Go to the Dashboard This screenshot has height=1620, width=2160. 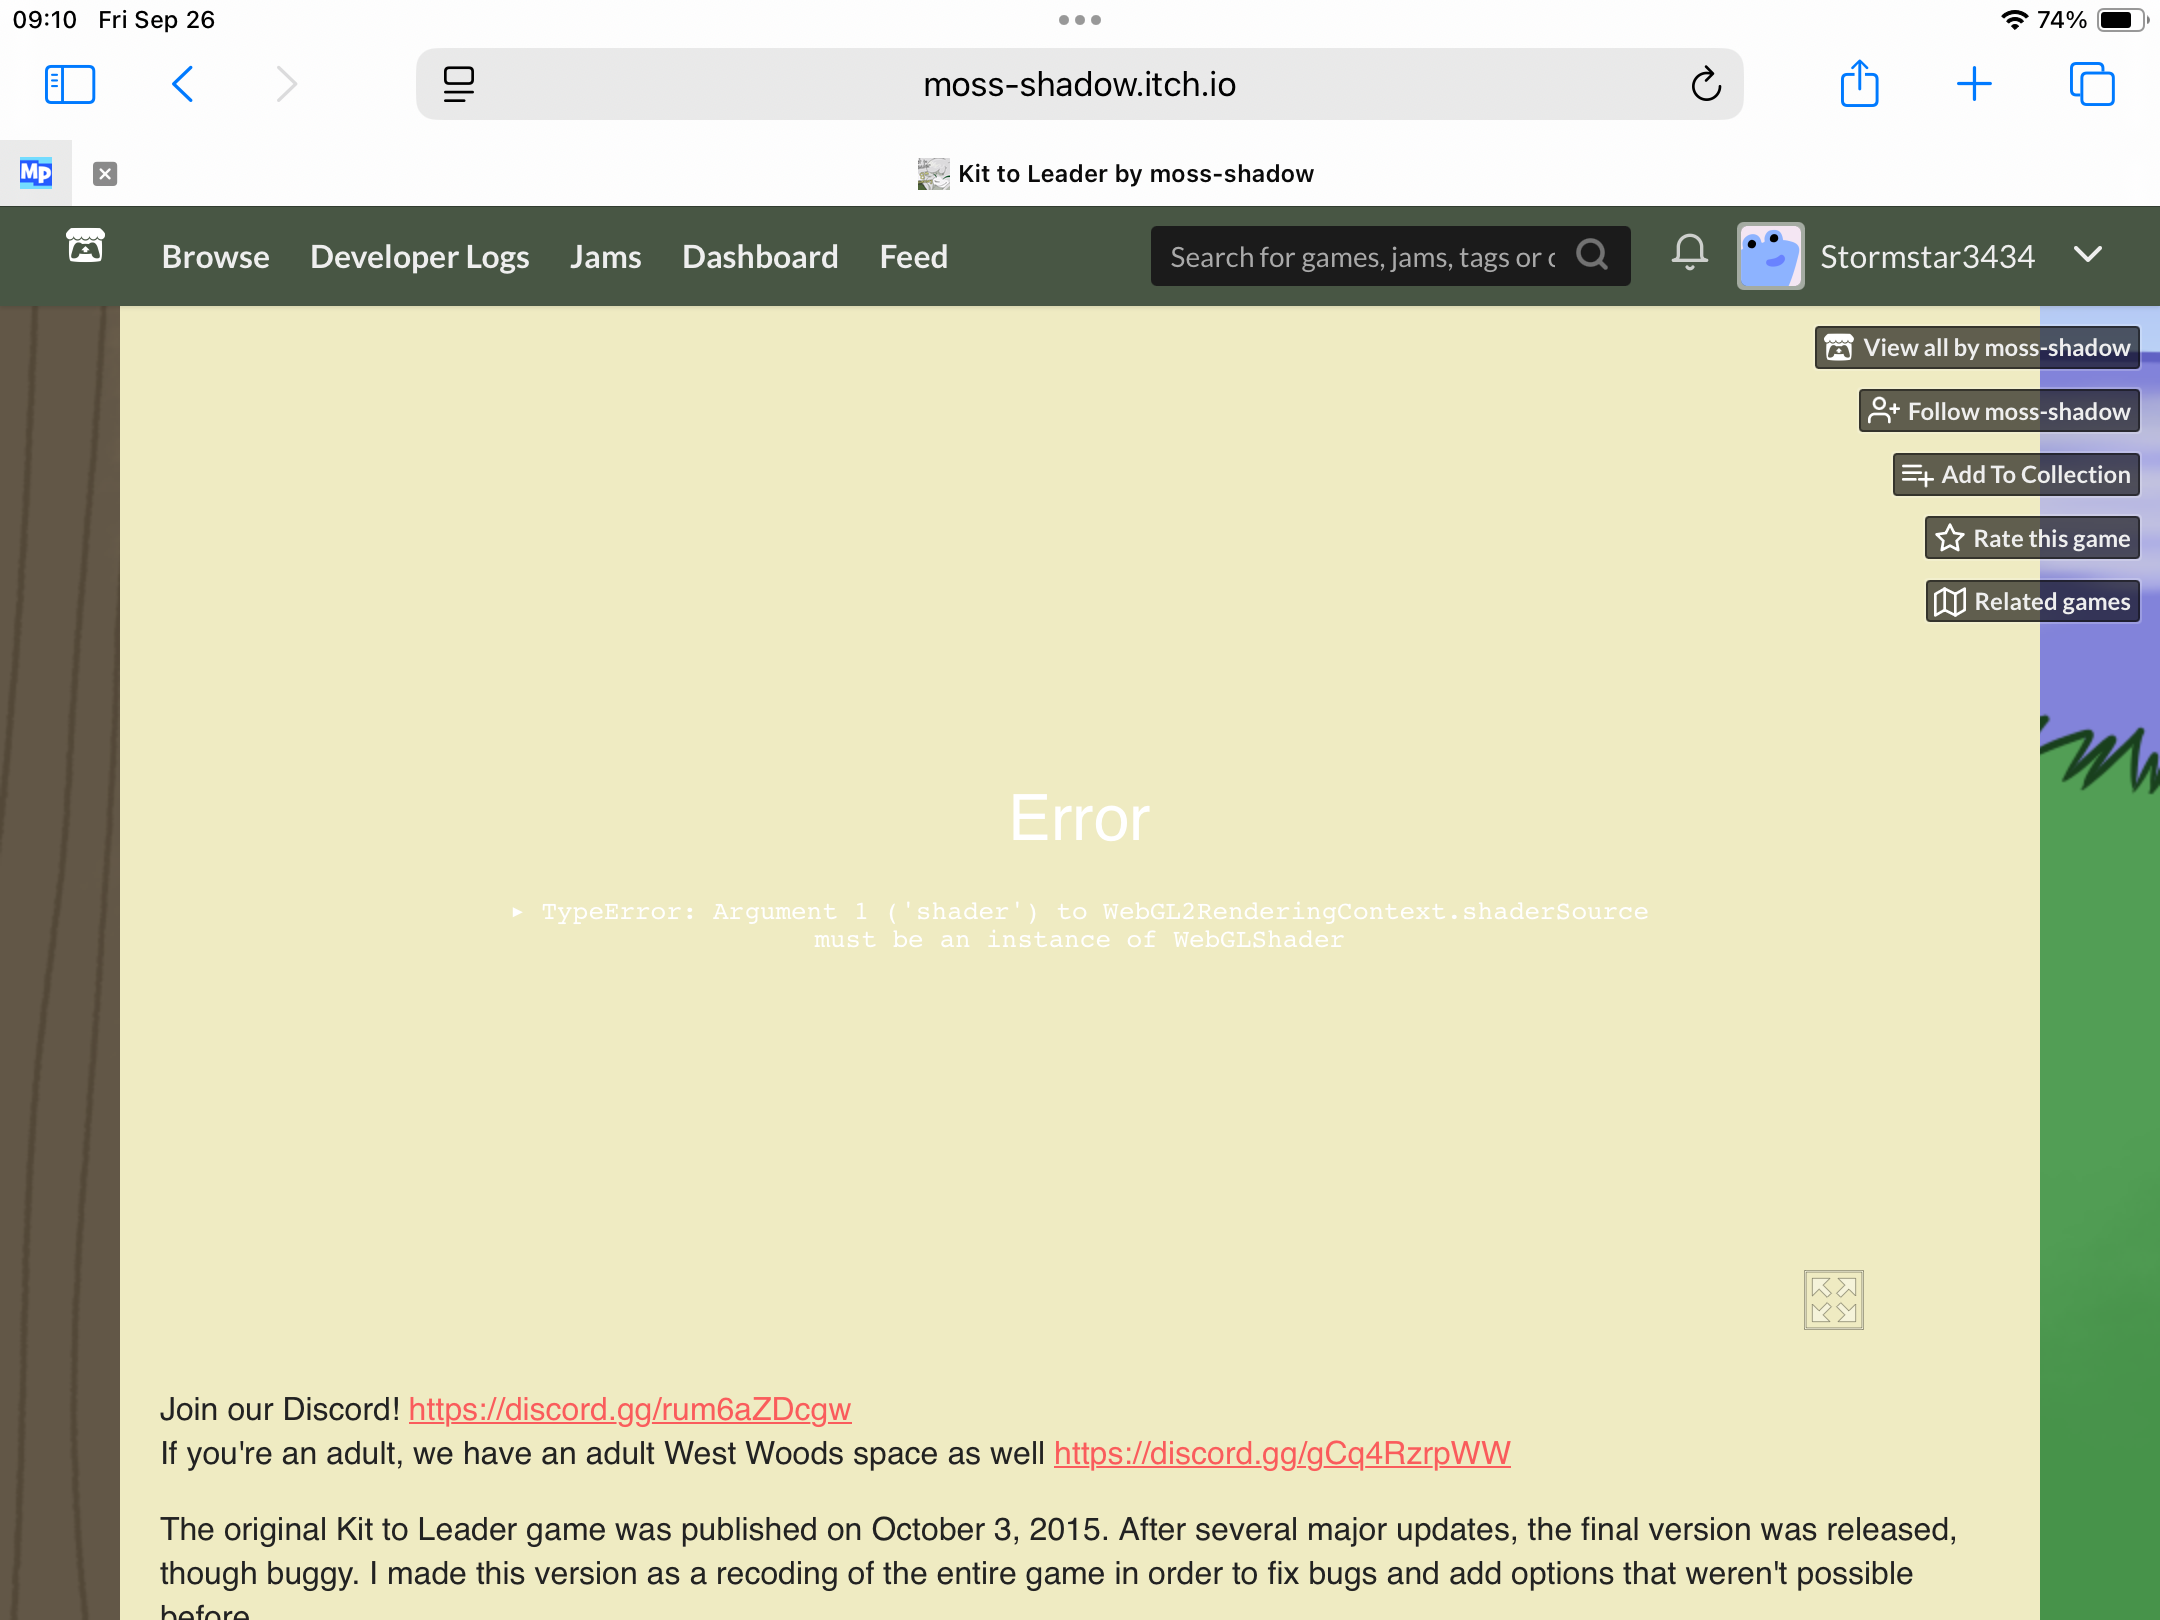(x=760, y=257)
